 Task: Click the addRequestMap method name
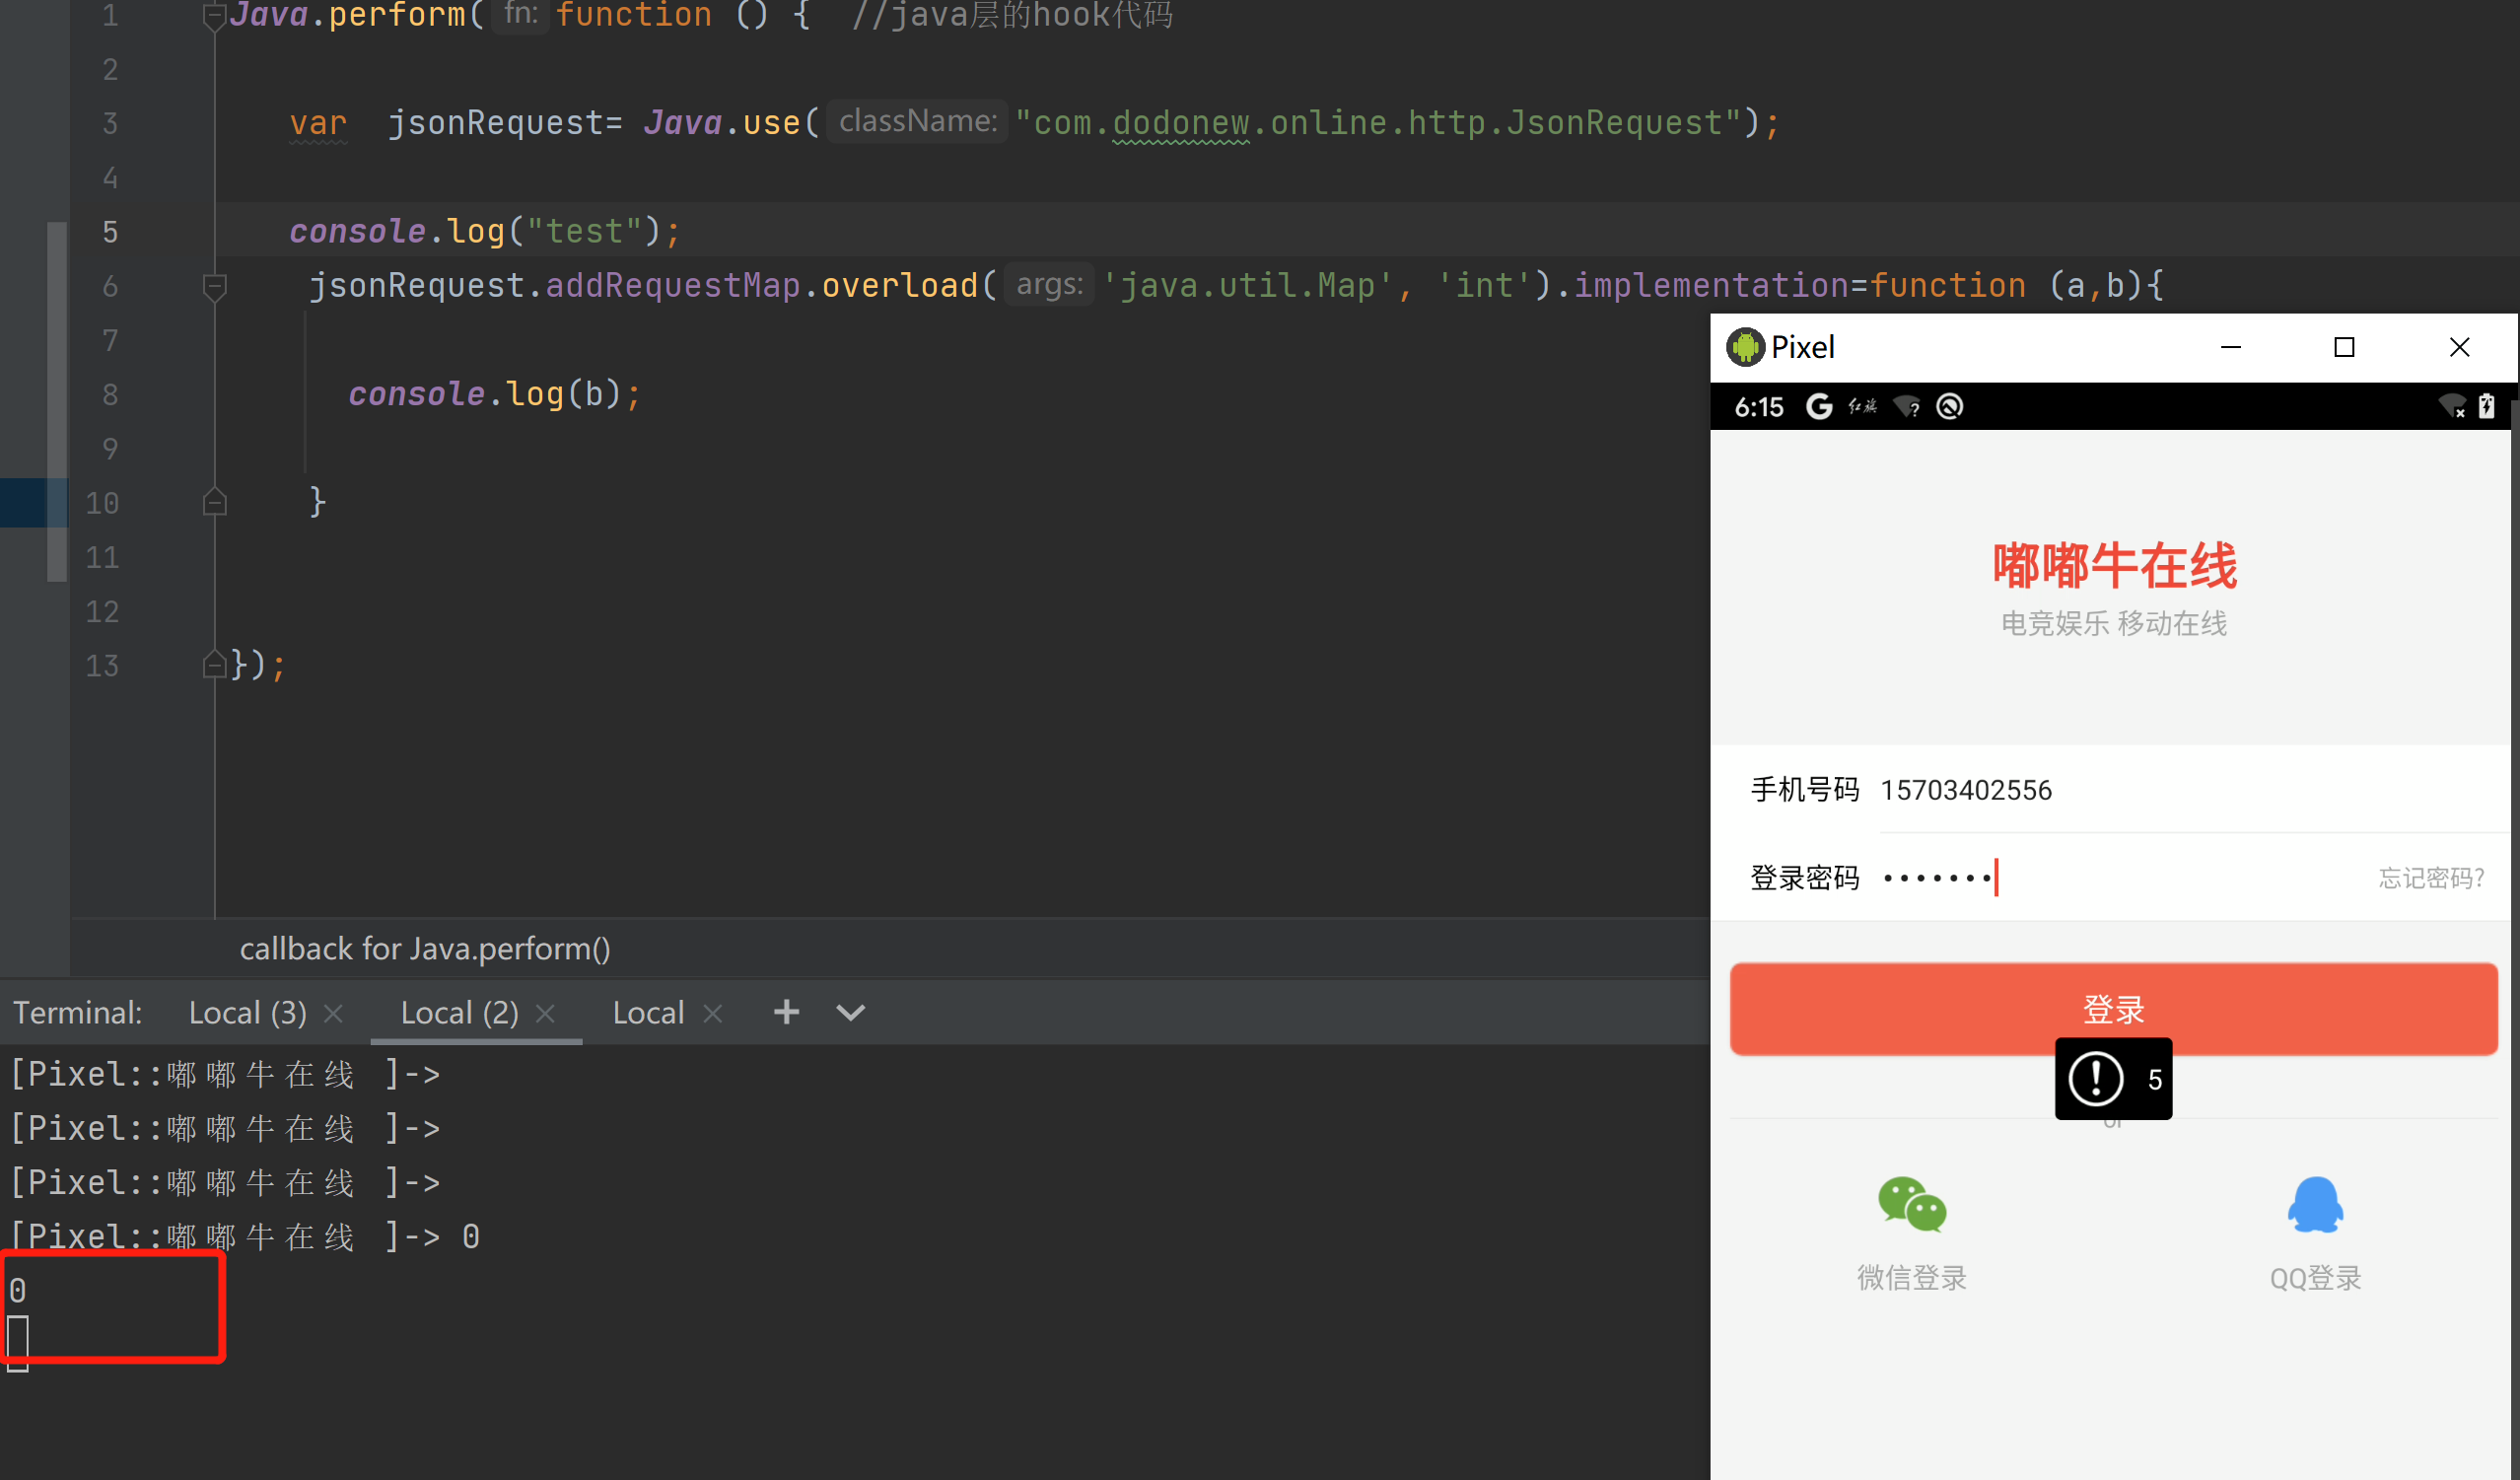coord(673,286)
